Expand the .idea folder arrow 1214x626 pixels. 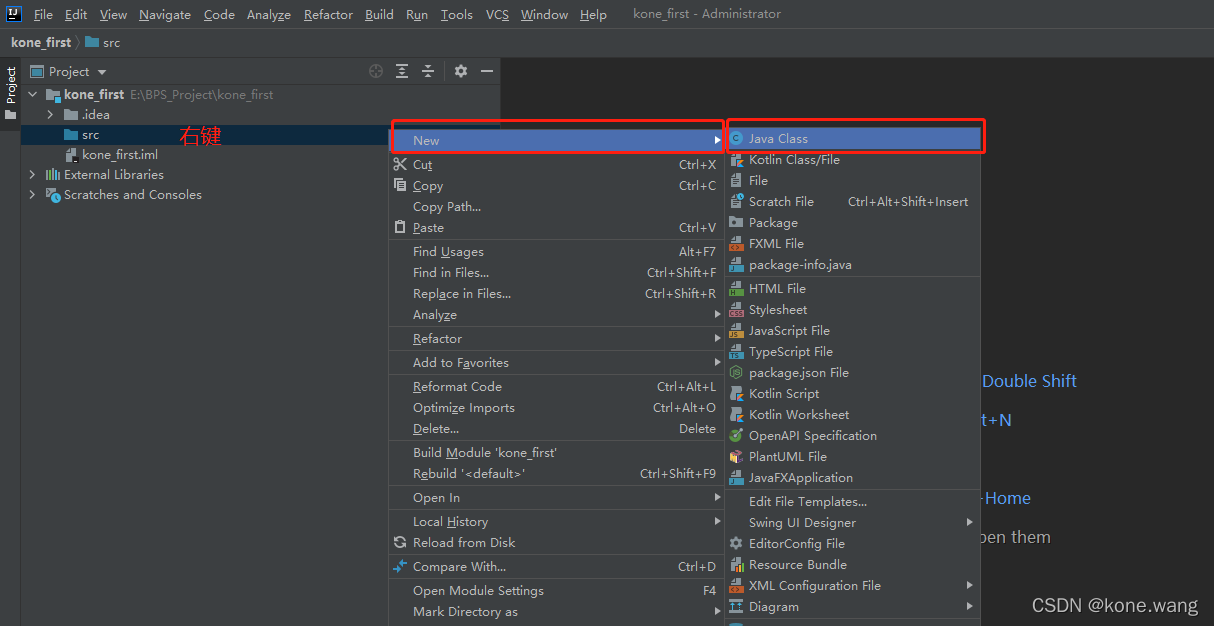click(x=50, y=115)
